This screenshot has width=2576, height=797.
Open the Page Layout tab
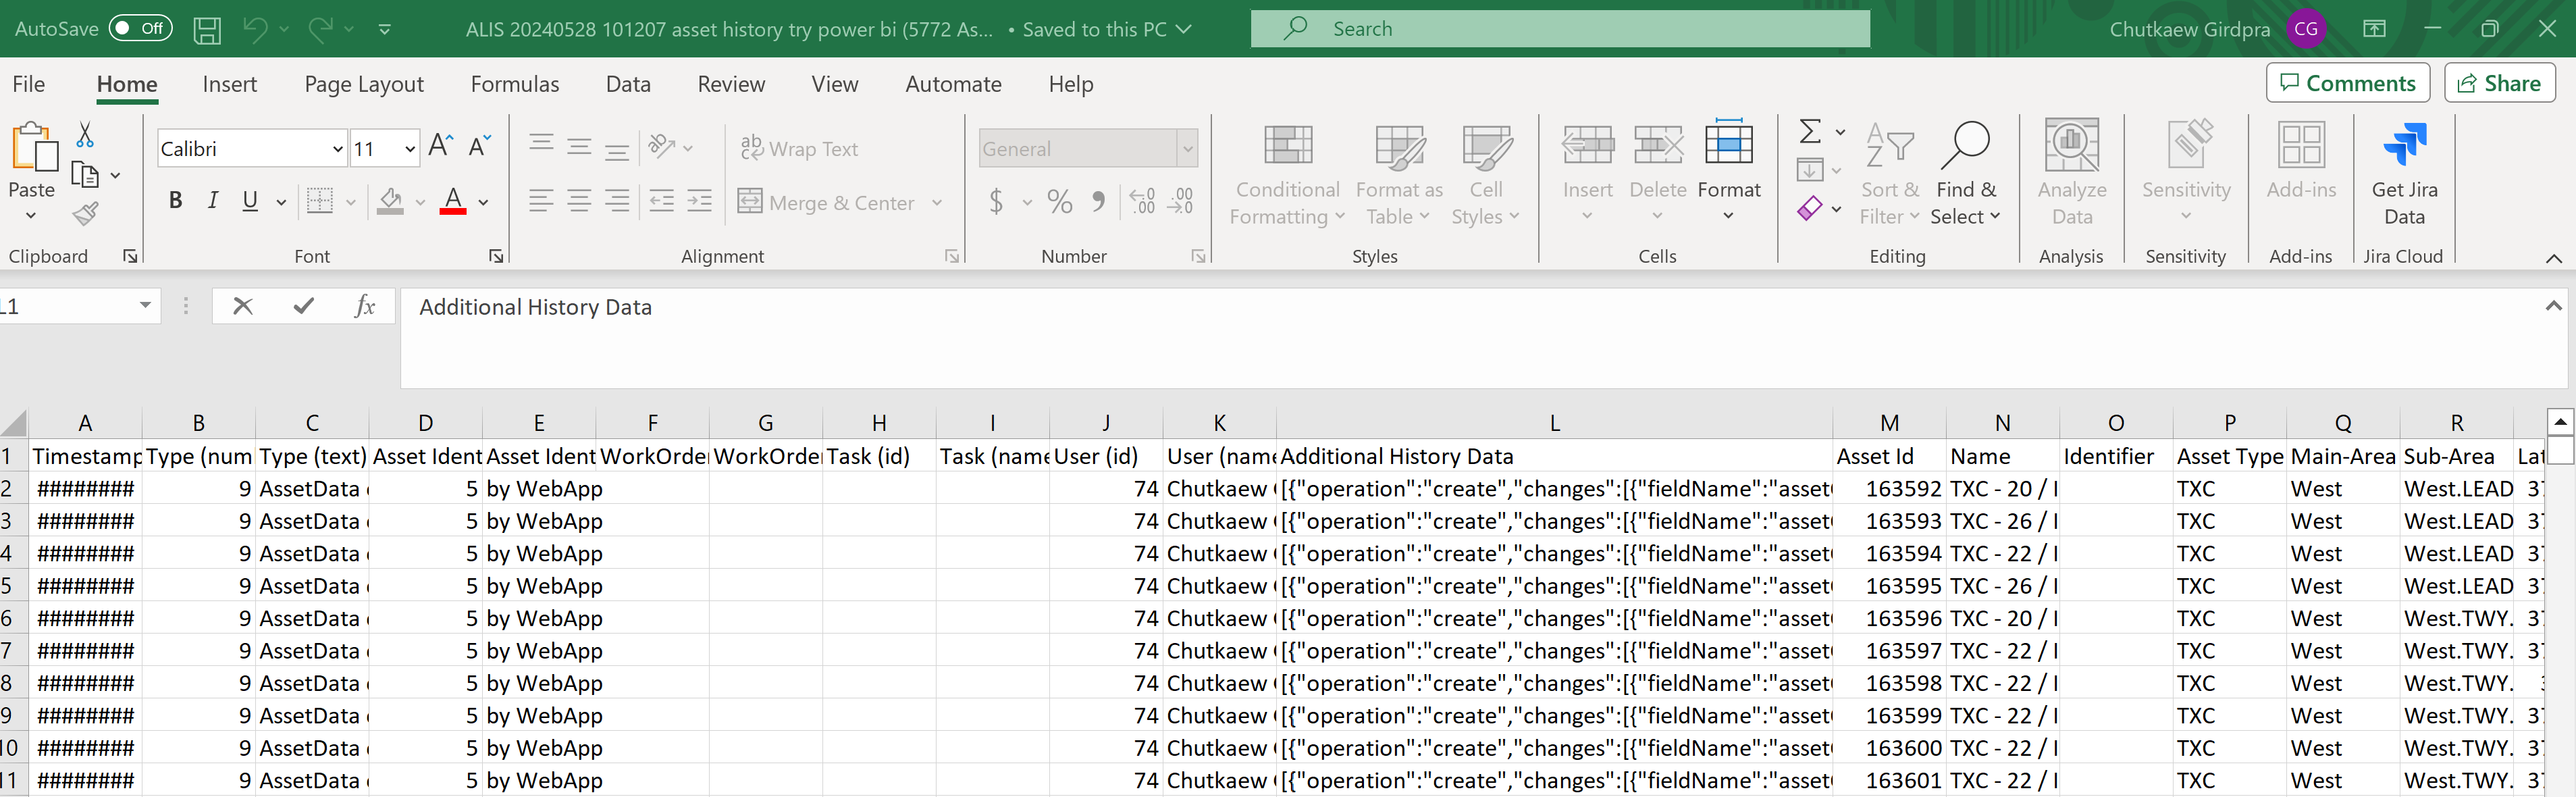[364, 84]
